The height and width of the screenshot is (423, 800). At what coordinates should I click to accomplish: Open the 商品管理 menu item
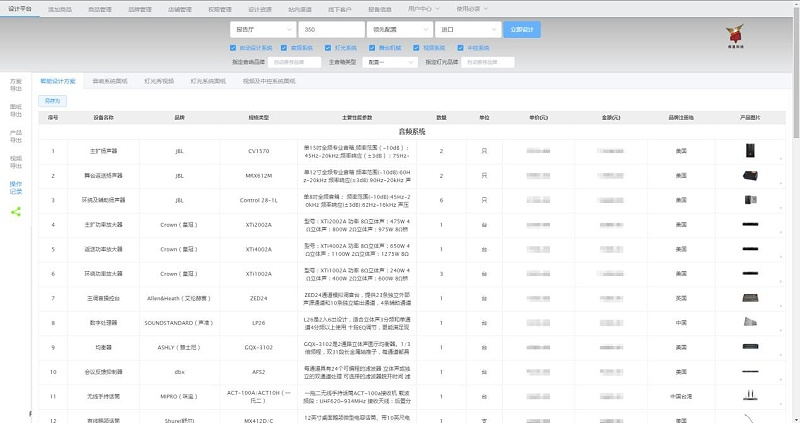tap(99, 9)
